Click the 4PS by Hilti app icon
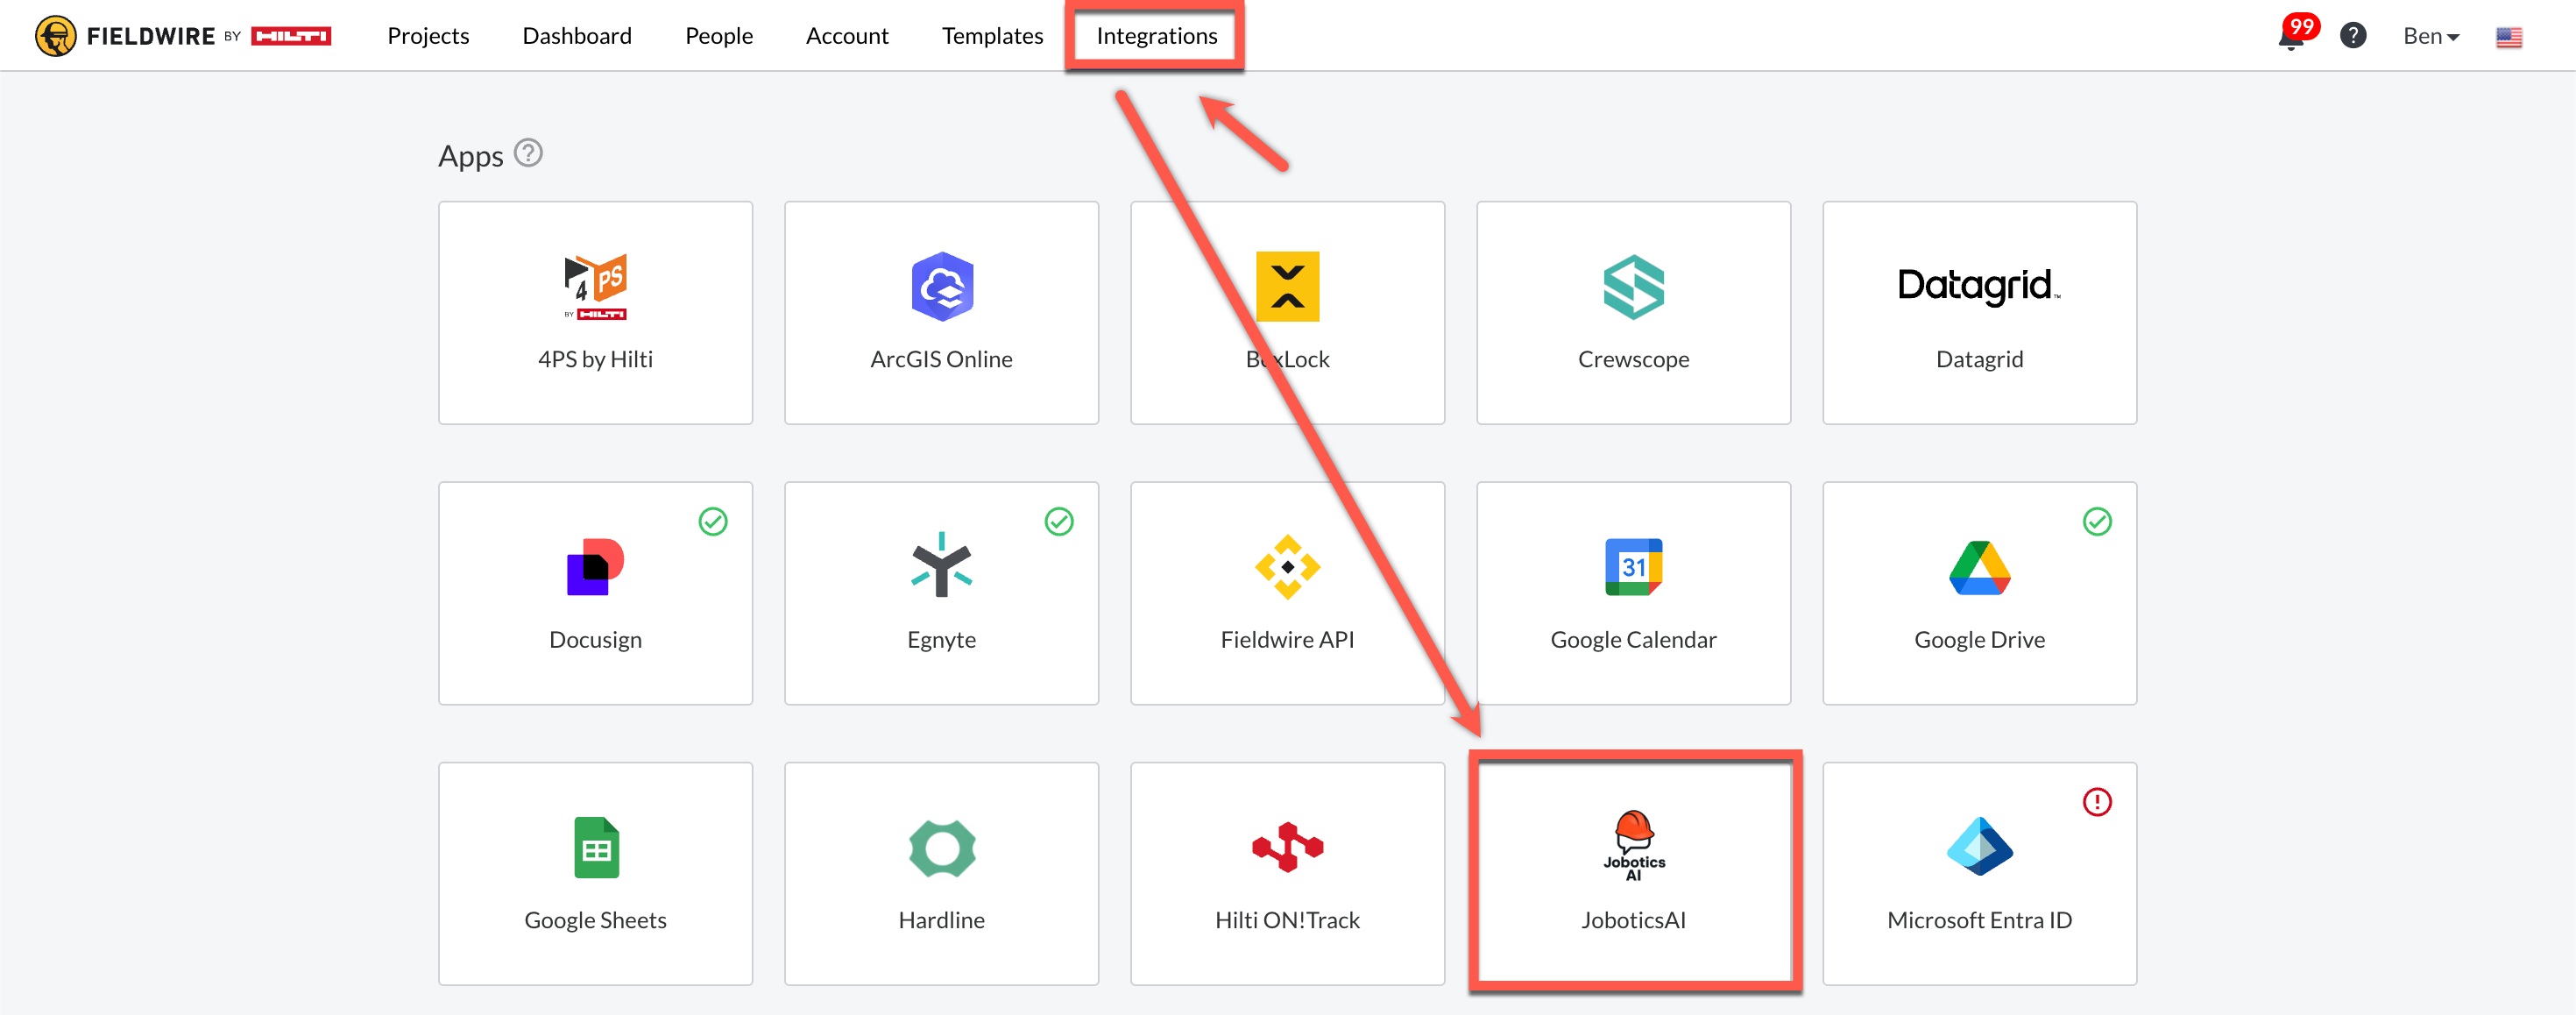This screenshot has height=1015, width=2576. coord(595,286)
